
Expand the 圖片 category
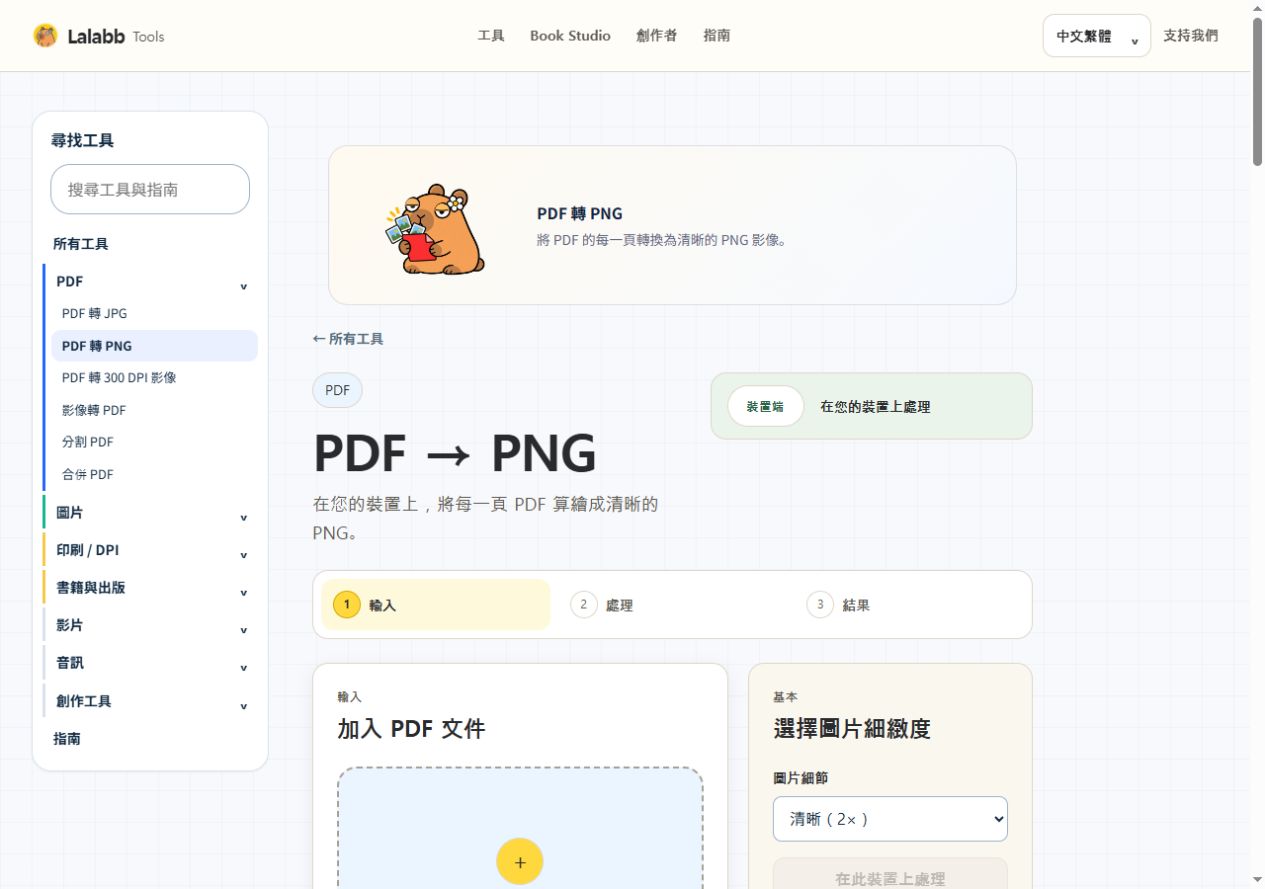(x=150, y=513)
